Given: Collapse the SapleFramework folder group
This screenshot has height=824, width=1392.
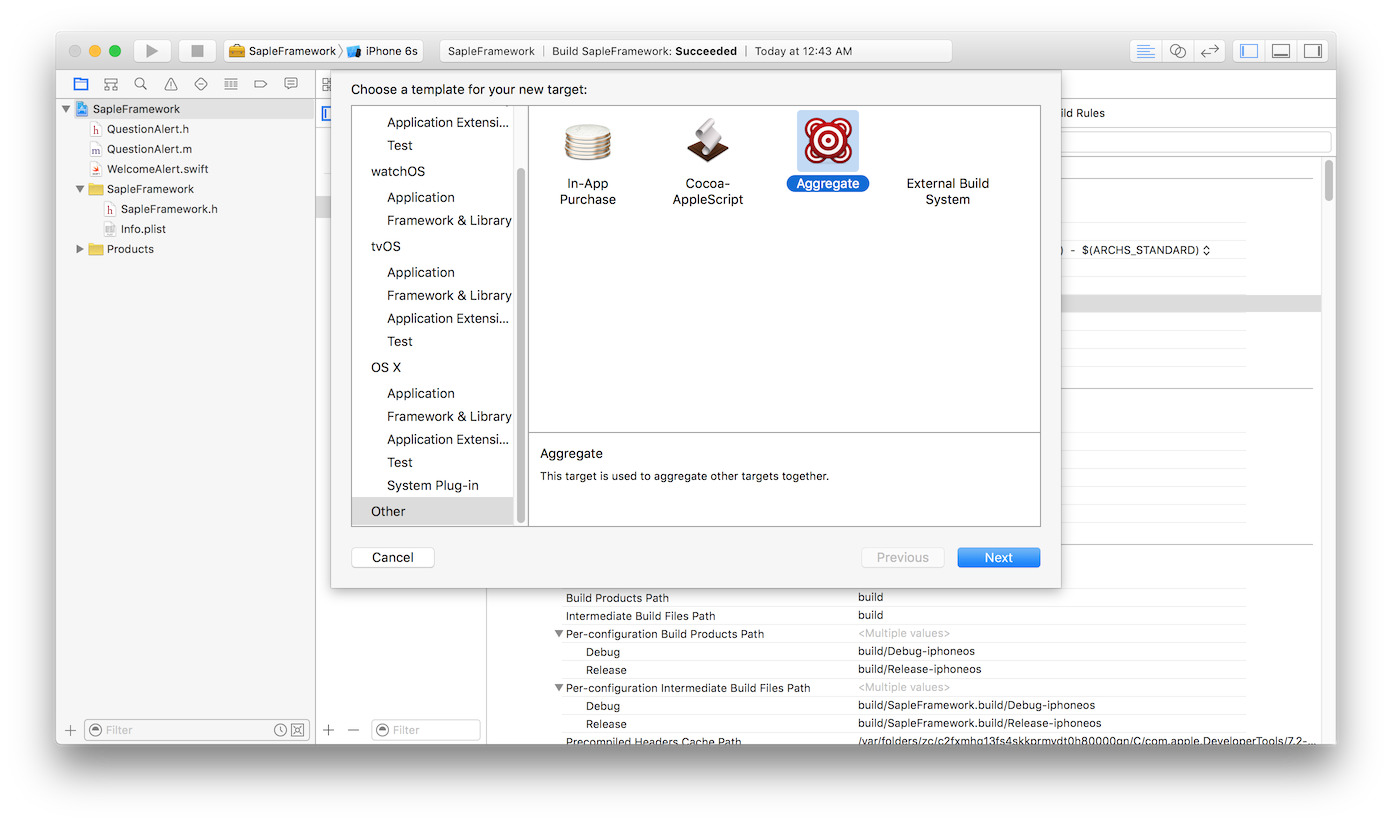Looking at the screenshot, I should pos(80,189).
